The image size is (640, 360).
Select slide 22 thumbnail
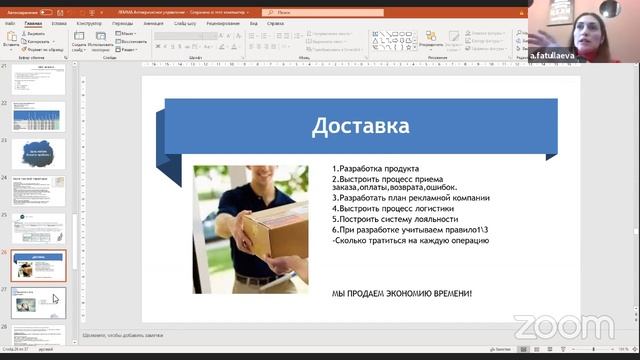(38, 117)
